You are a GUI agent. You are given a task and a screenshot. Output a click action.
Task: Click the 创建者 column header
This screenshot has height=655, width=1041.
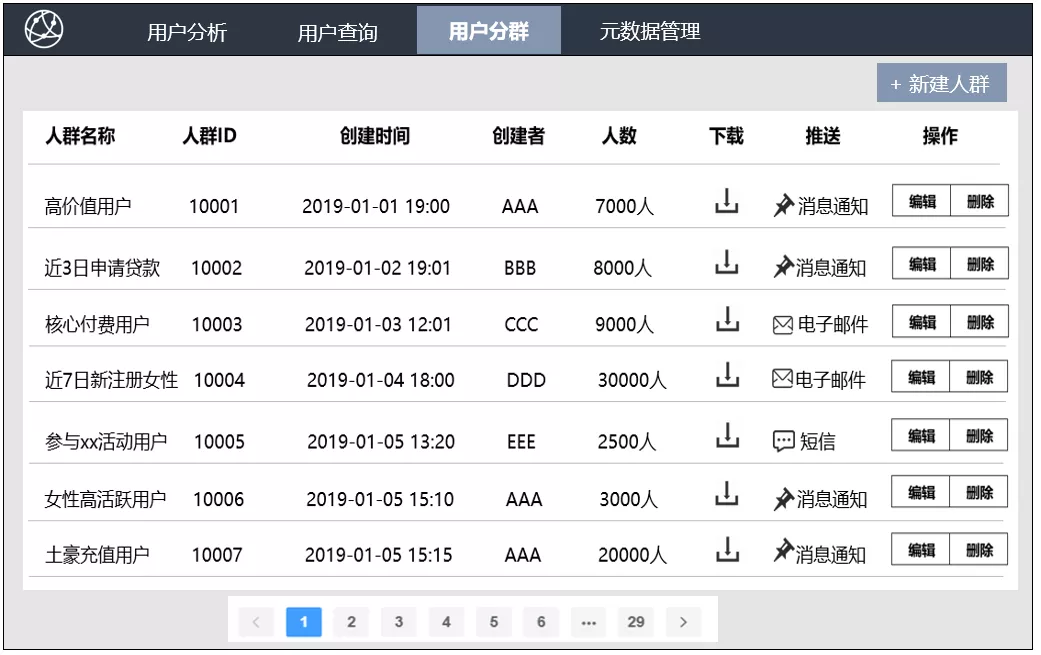tap(519, 135)
